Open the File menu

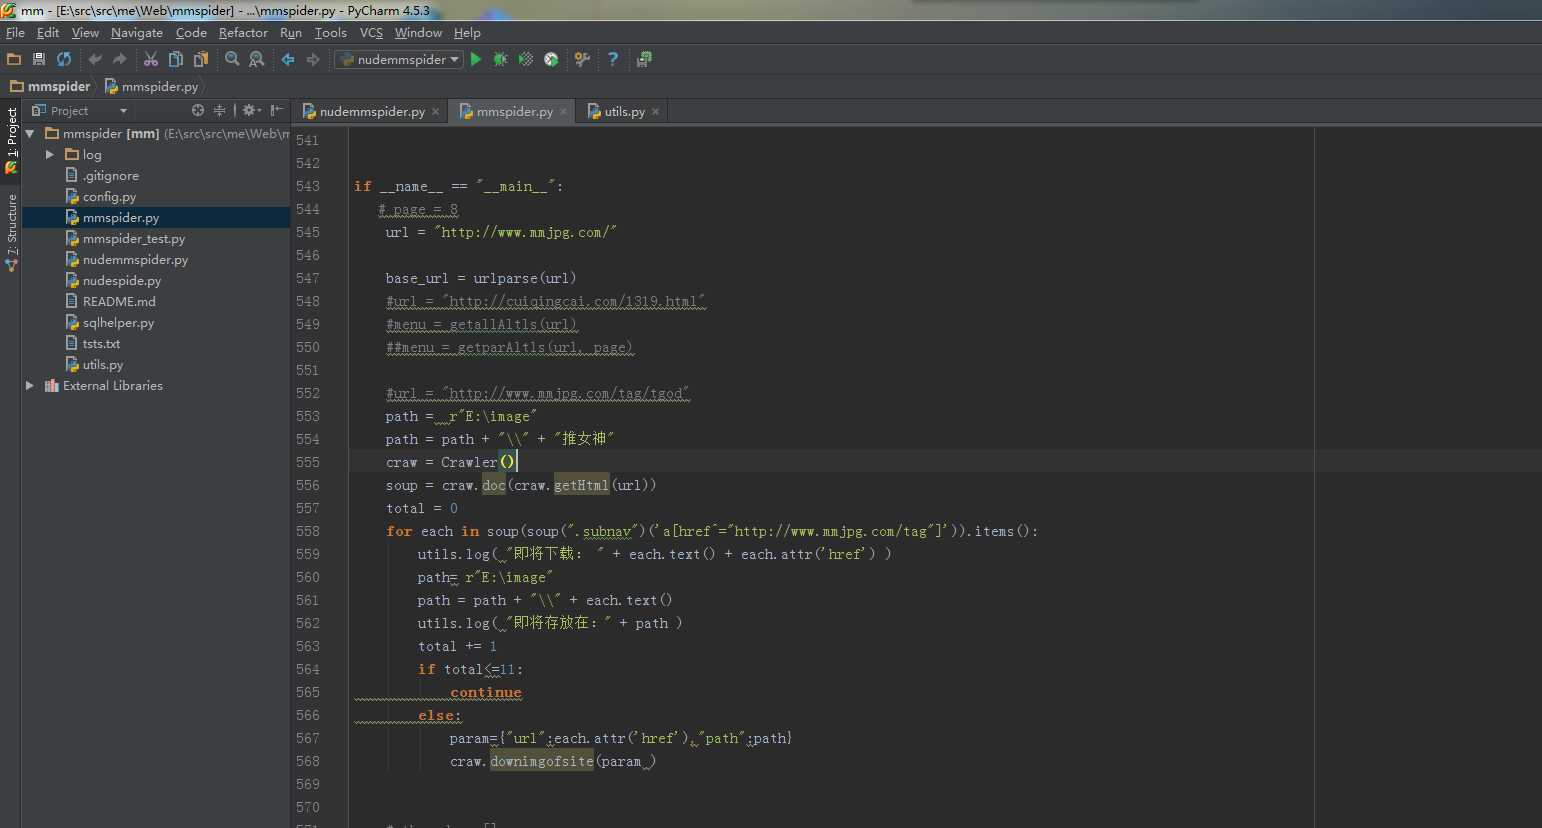coord(15,33)
